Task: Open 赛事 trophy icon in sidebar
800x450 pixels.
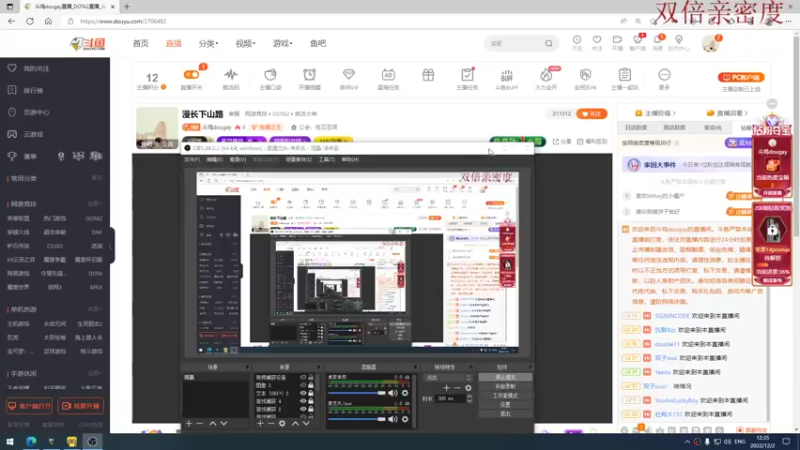Action: (12, 156)
